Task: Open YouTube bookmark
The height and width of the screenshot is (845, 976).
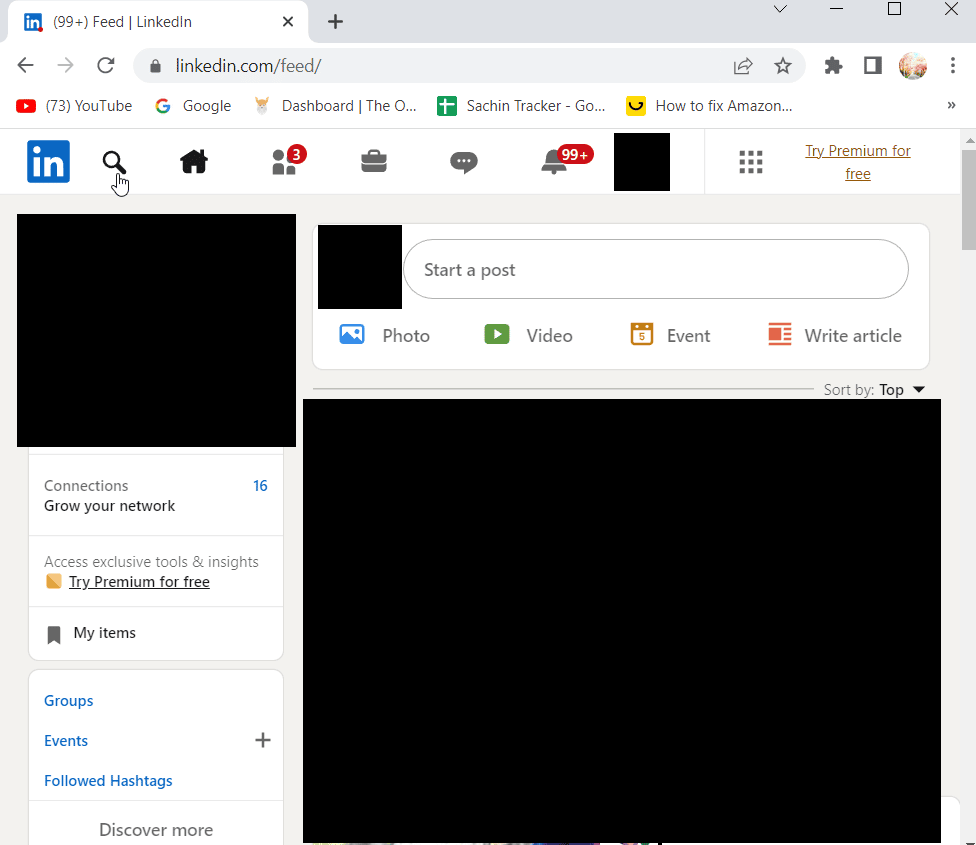Action: pyautogui.click(x=74, y=106)
